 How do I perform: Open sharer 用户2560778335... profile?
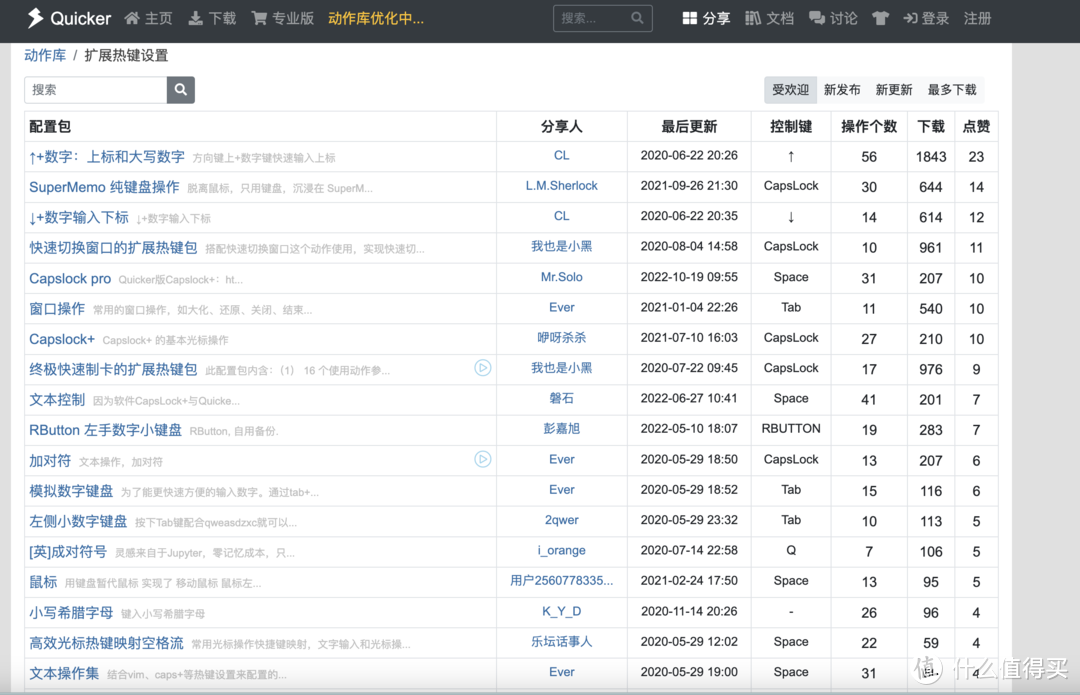tap(561, 581)
